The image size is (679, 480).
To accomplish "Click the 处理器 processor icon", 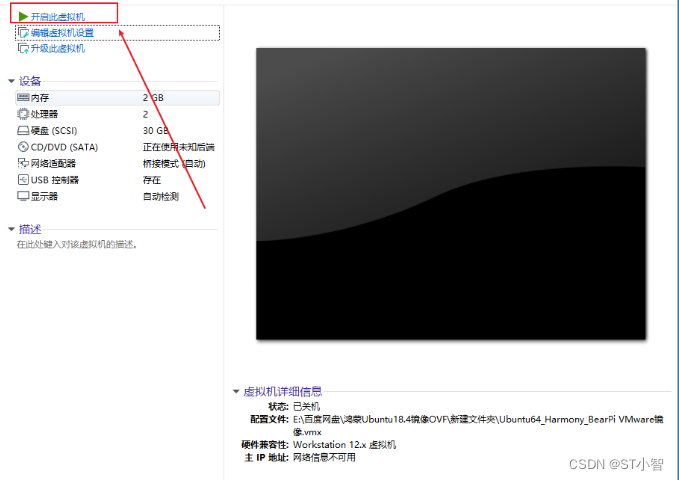I will click(23, 114).
